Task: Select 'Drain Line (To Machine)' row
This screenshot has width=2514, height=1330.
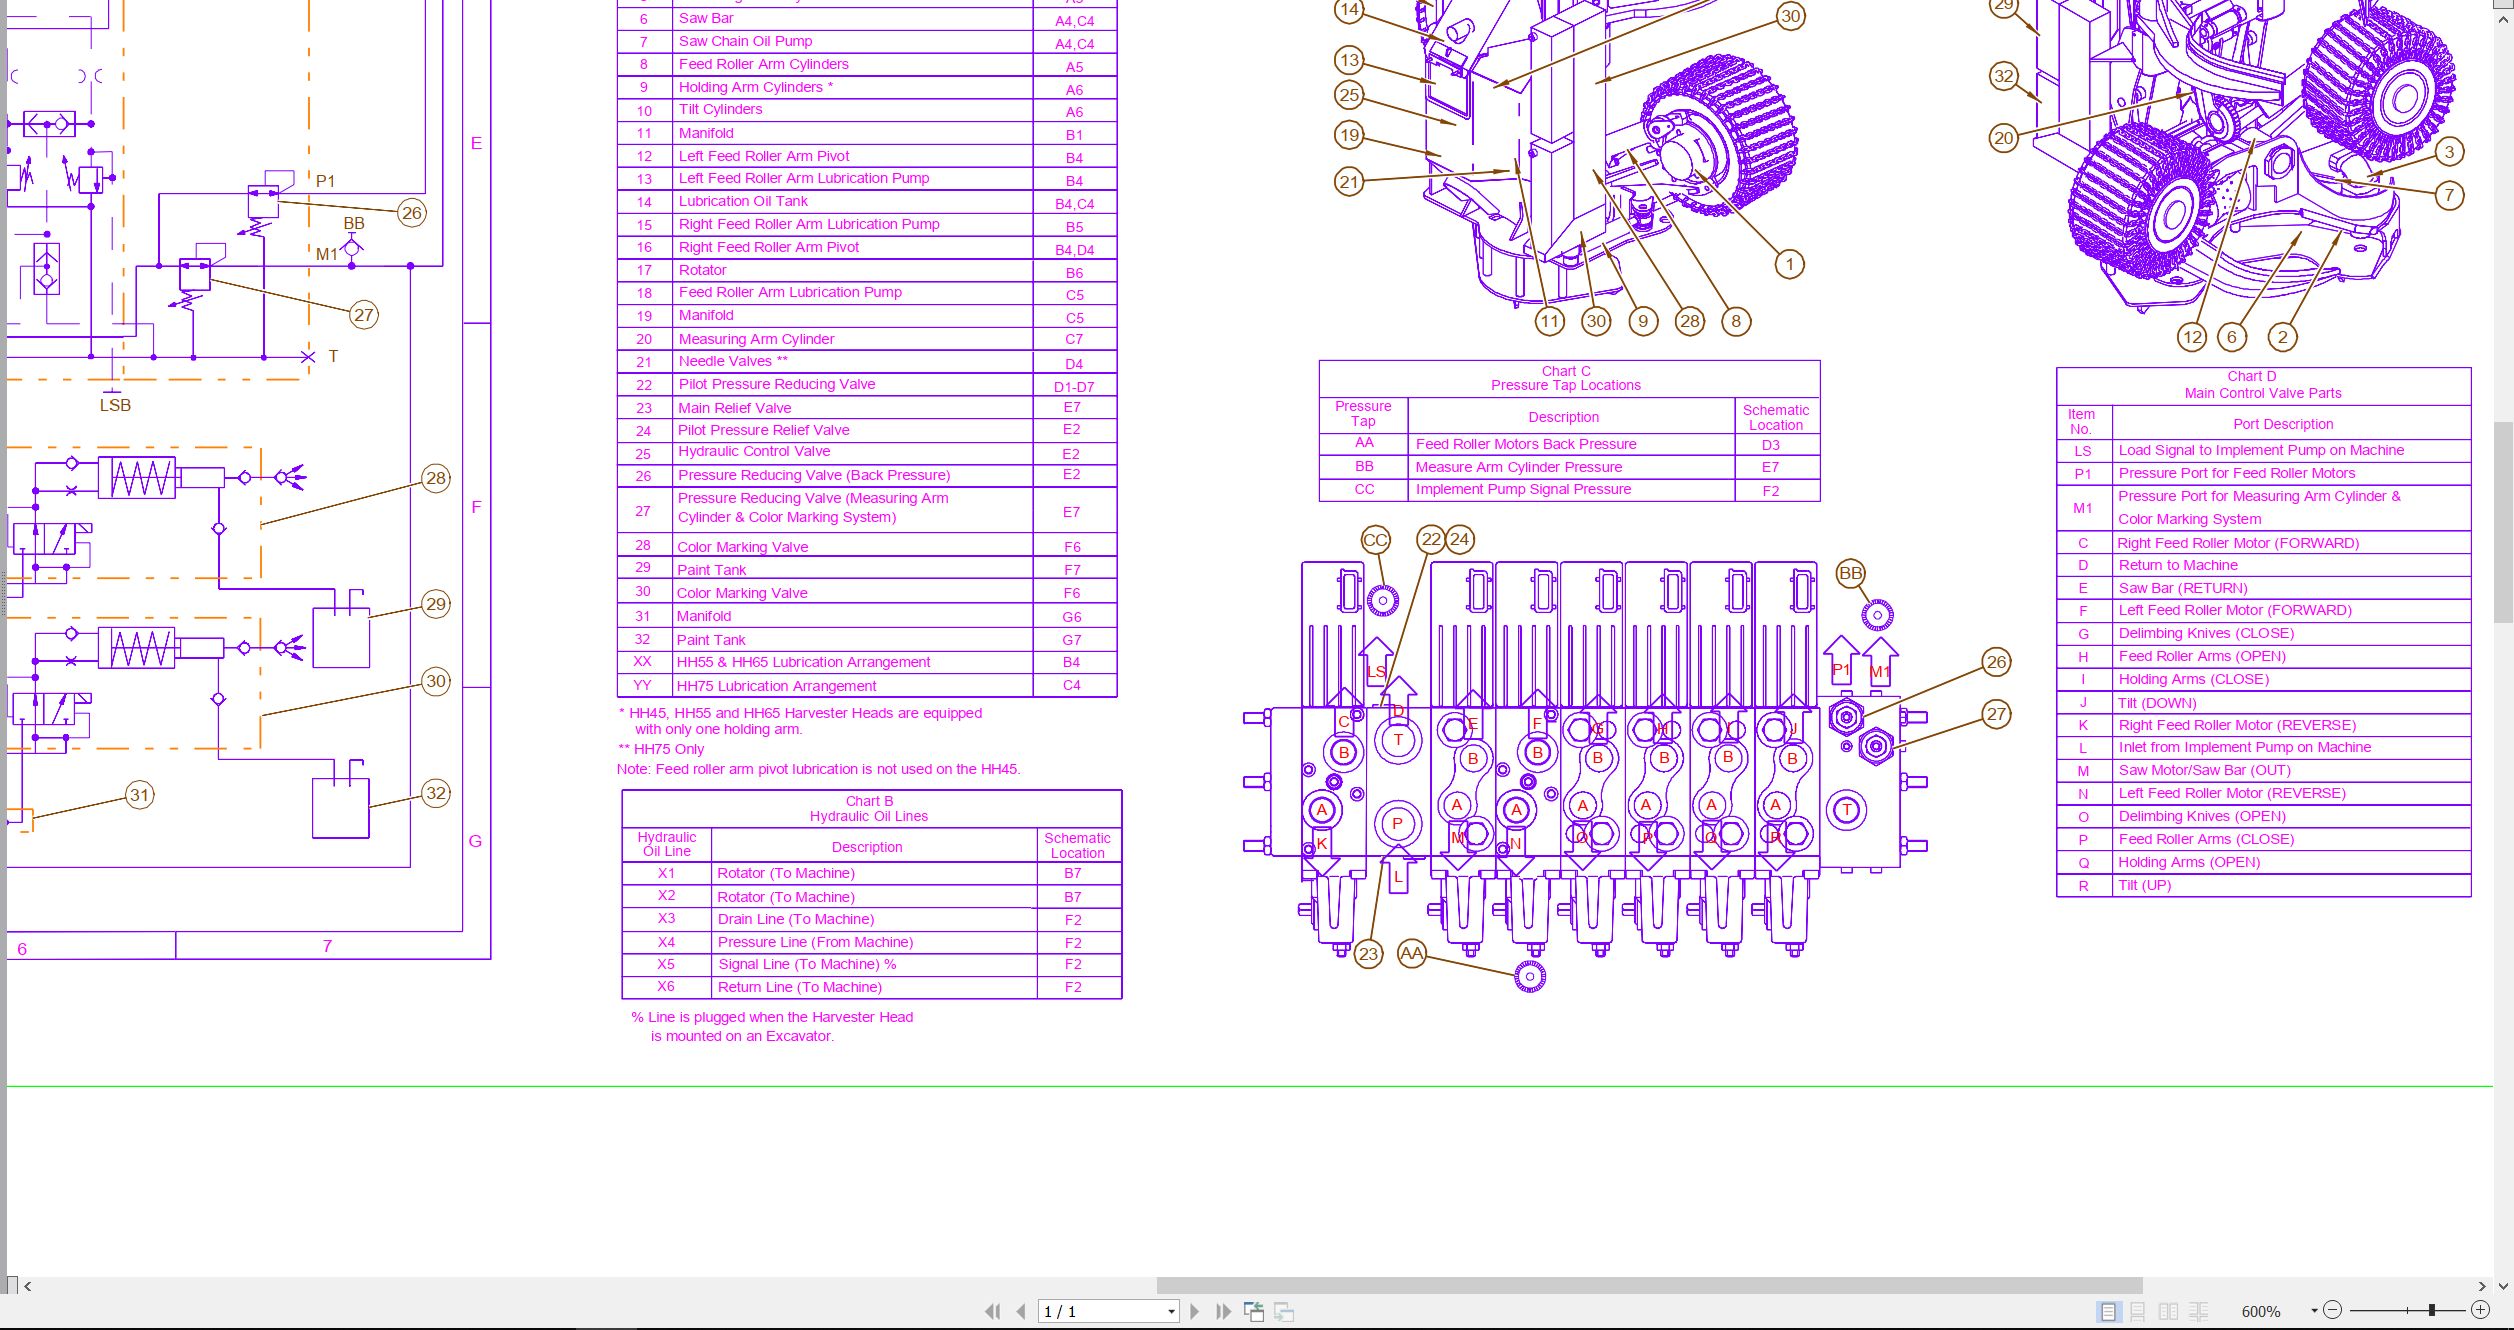Action: click(x=872, y=920)
